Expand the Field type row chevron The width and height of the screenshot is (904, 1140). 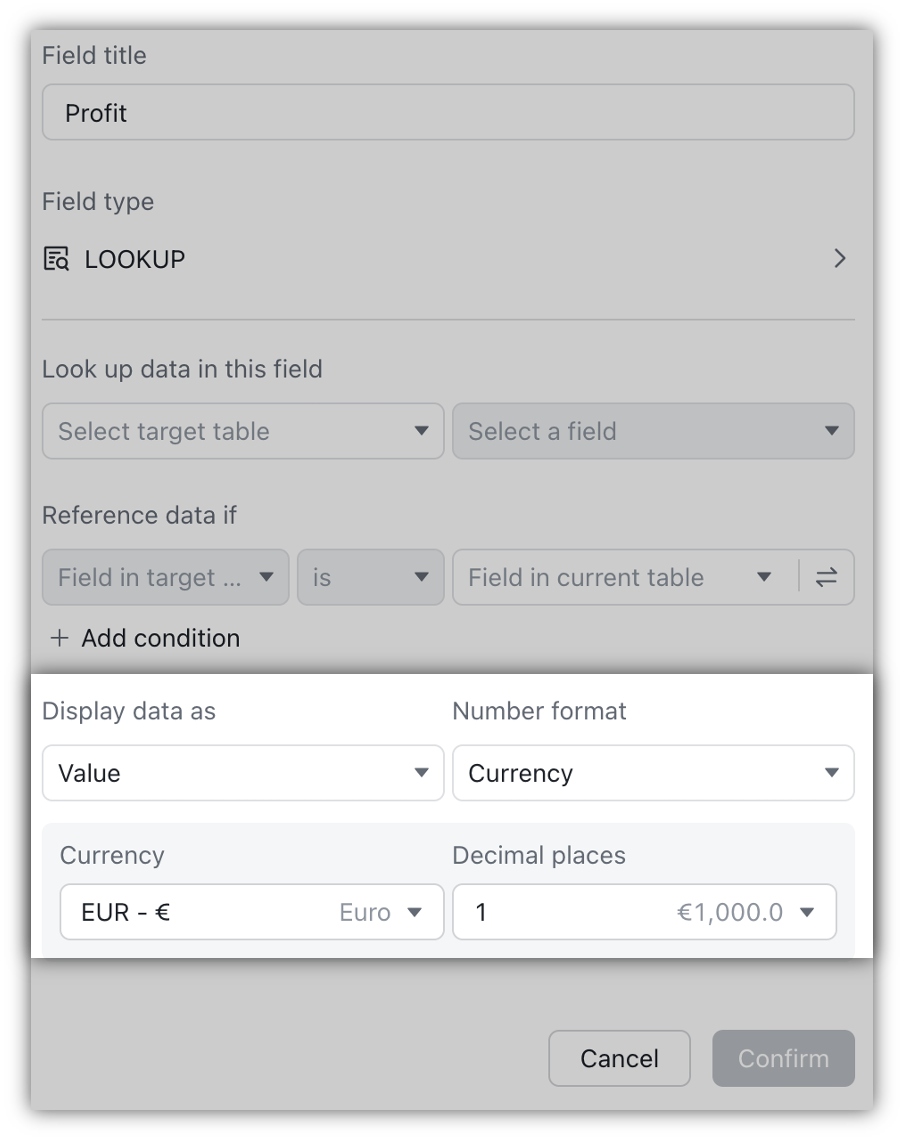click(839, 258)
